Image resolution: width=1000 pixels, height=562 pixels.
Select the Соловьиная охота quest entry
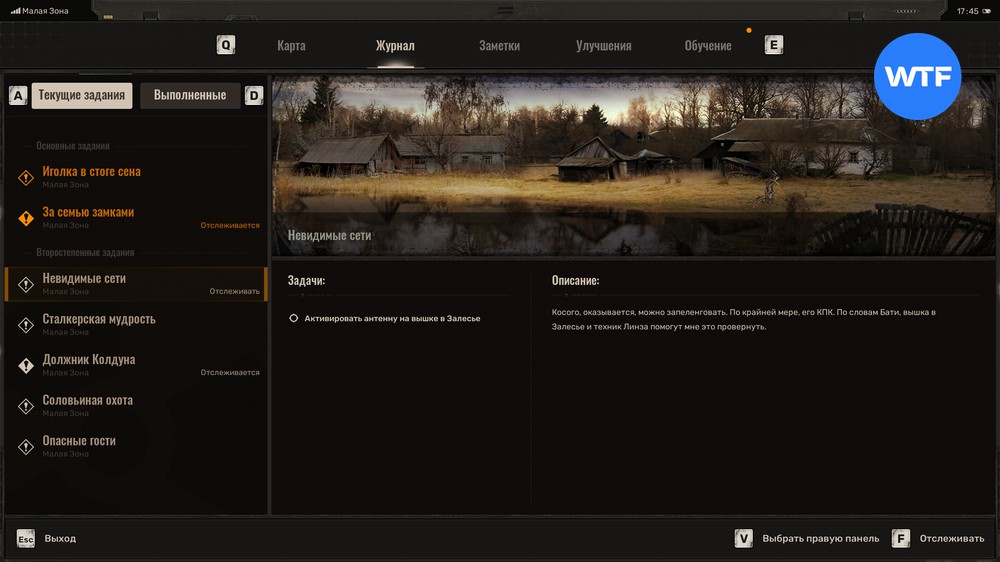[88, 401]
